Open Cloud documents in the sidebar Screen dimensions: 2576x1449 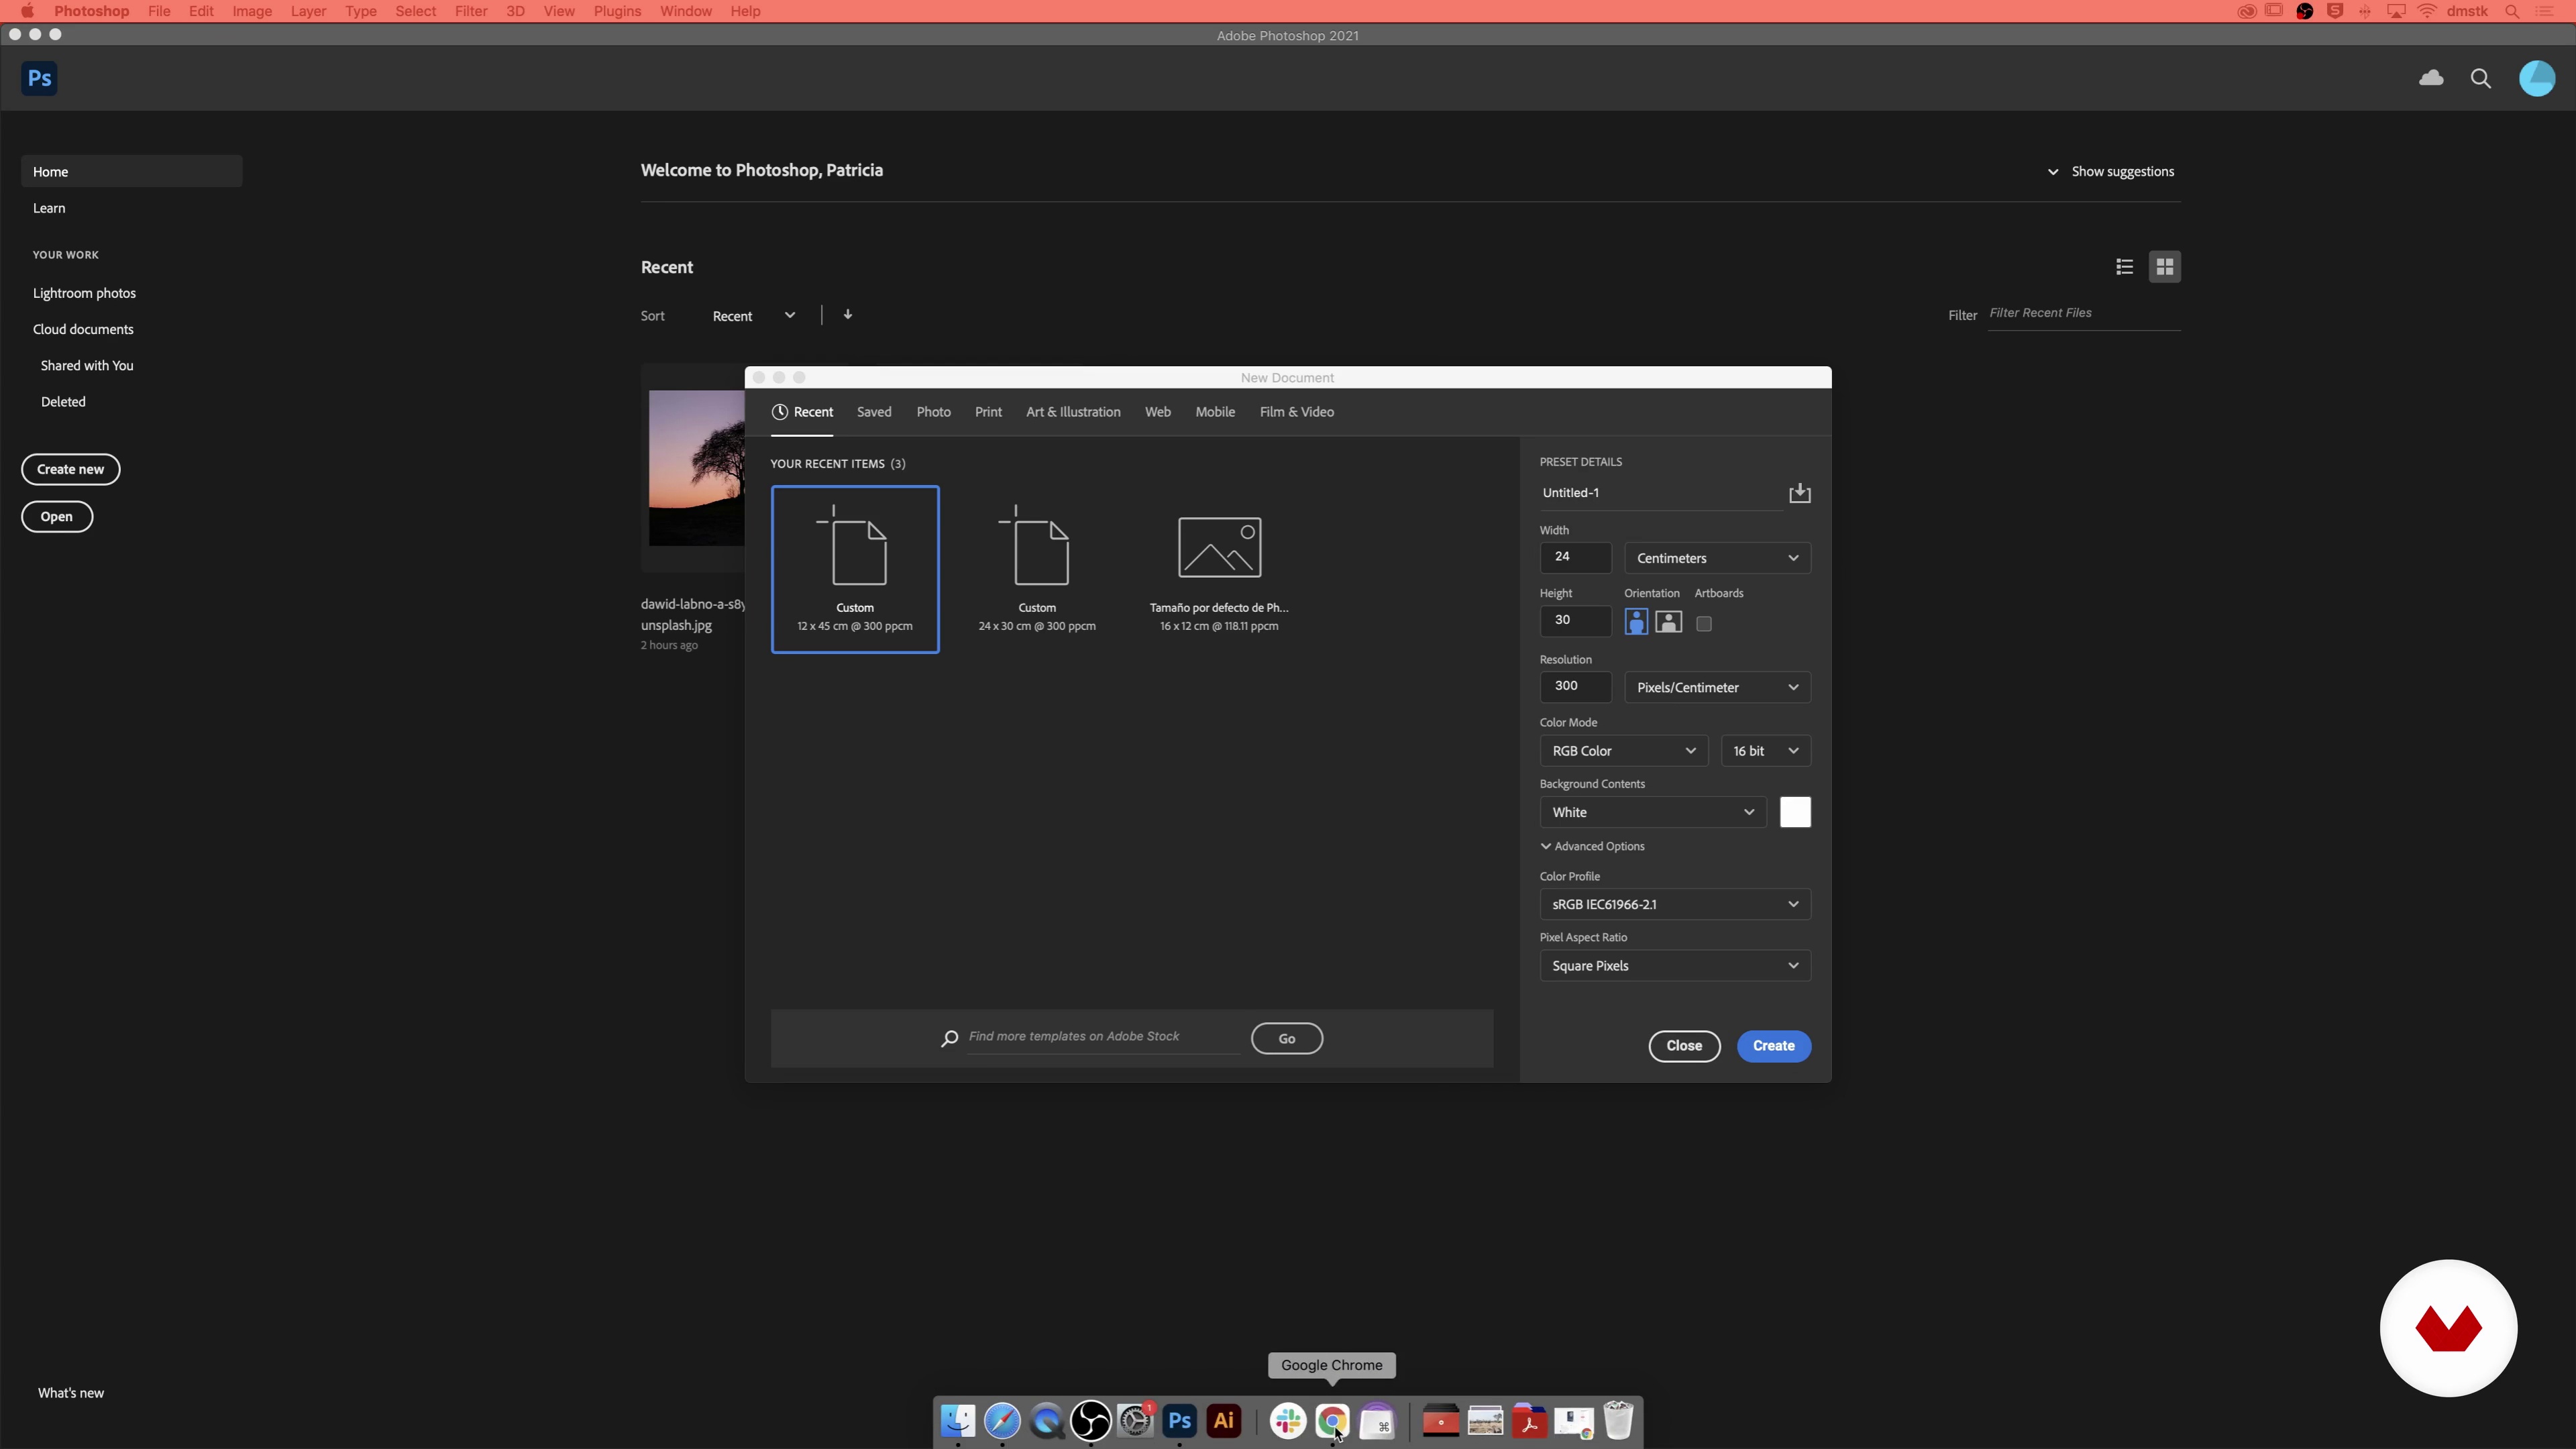[x=83, y=329]
